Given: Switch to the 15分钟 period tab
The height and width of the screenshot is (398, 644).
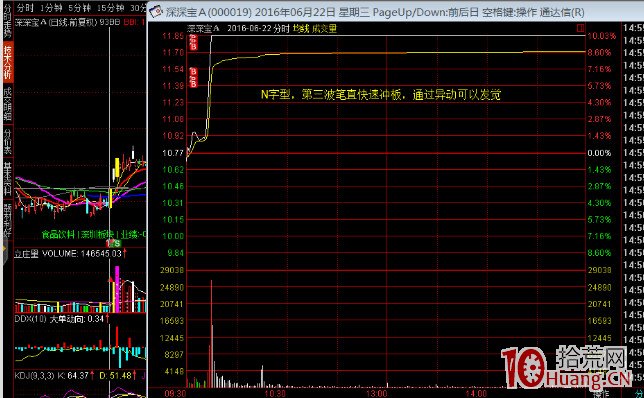Looking at the screenshot, I should pos(110,8).
